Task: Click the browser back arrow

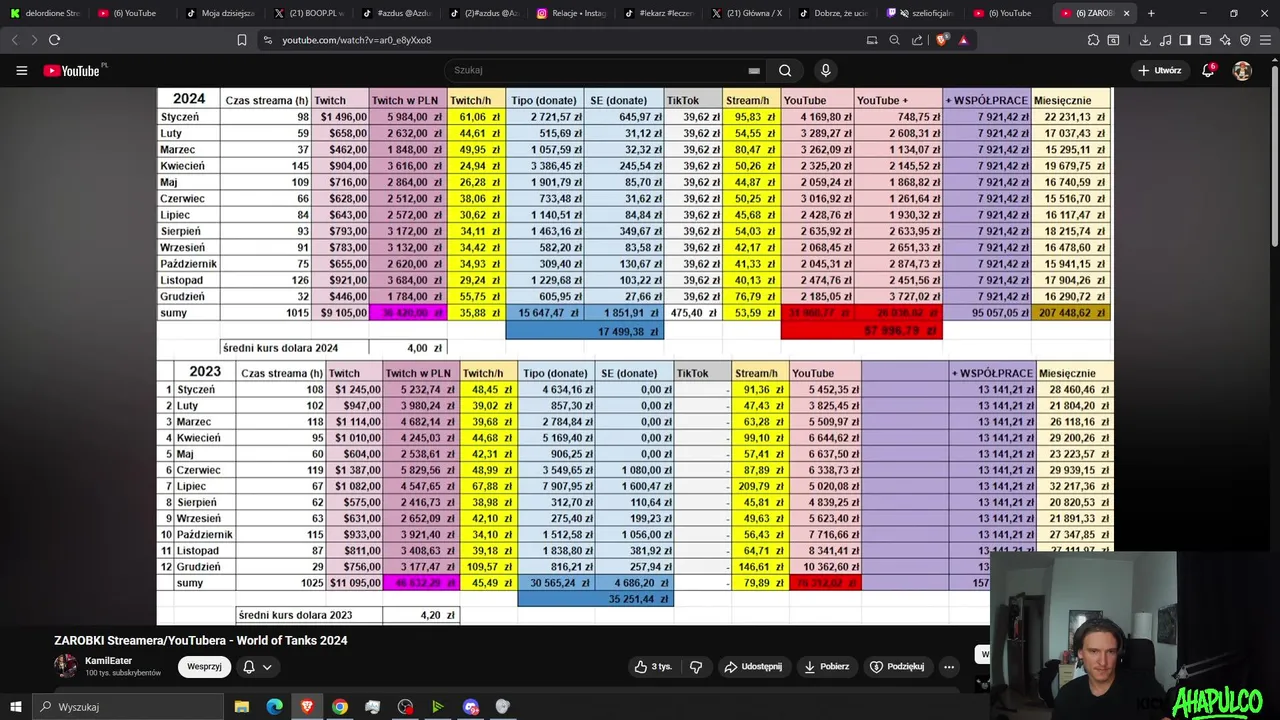Action: tap(14, 40)
